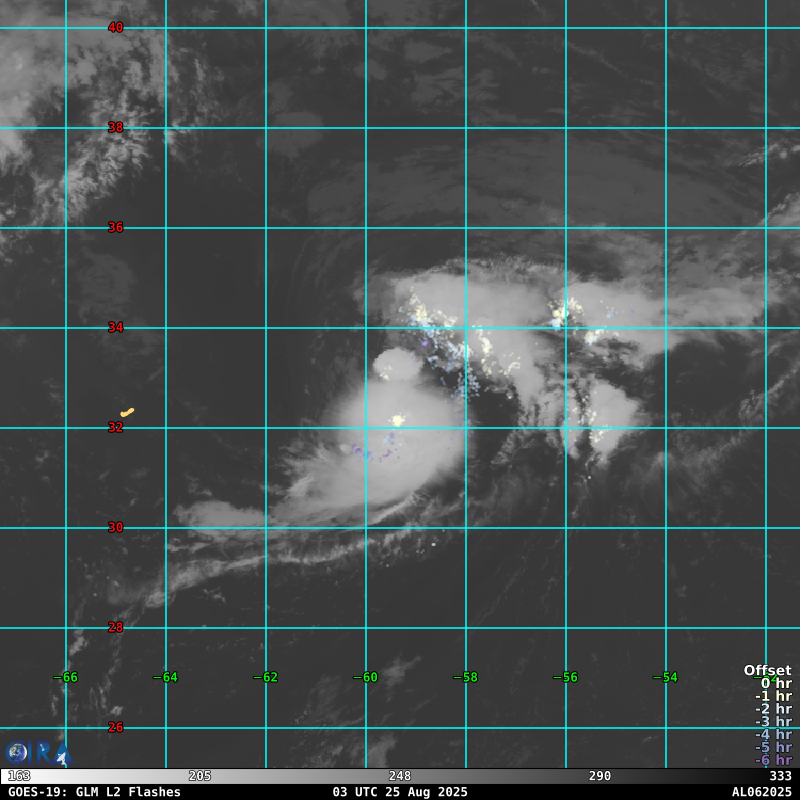Click the Offset legend heading
800x800 pixels.
click(x=767, y=670)
